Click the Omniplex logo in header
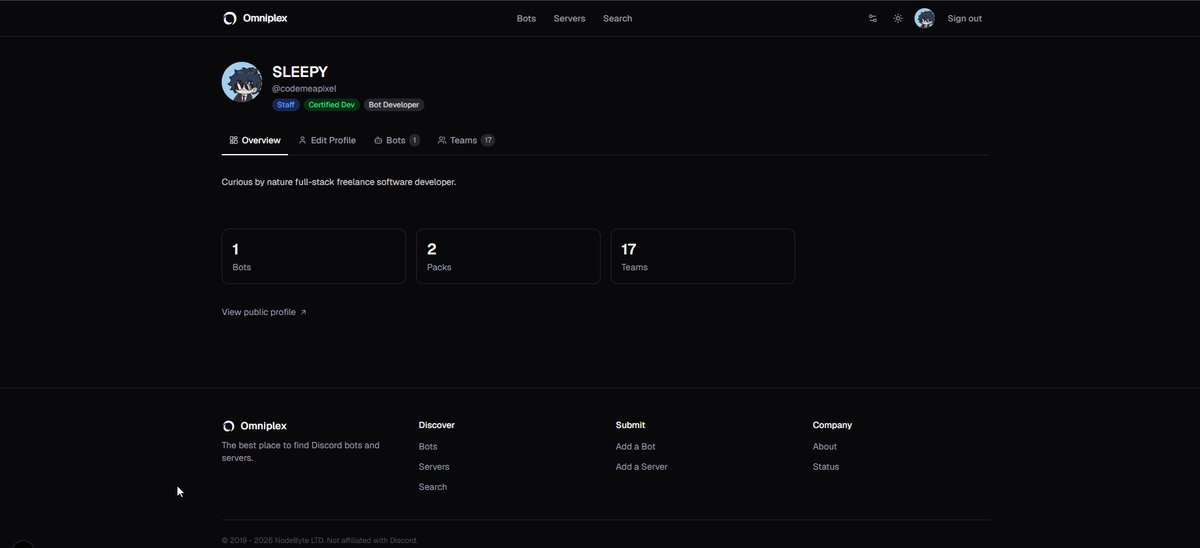Image resolution: width=1200 pixels, height=548 pixels. coord(254,18)
